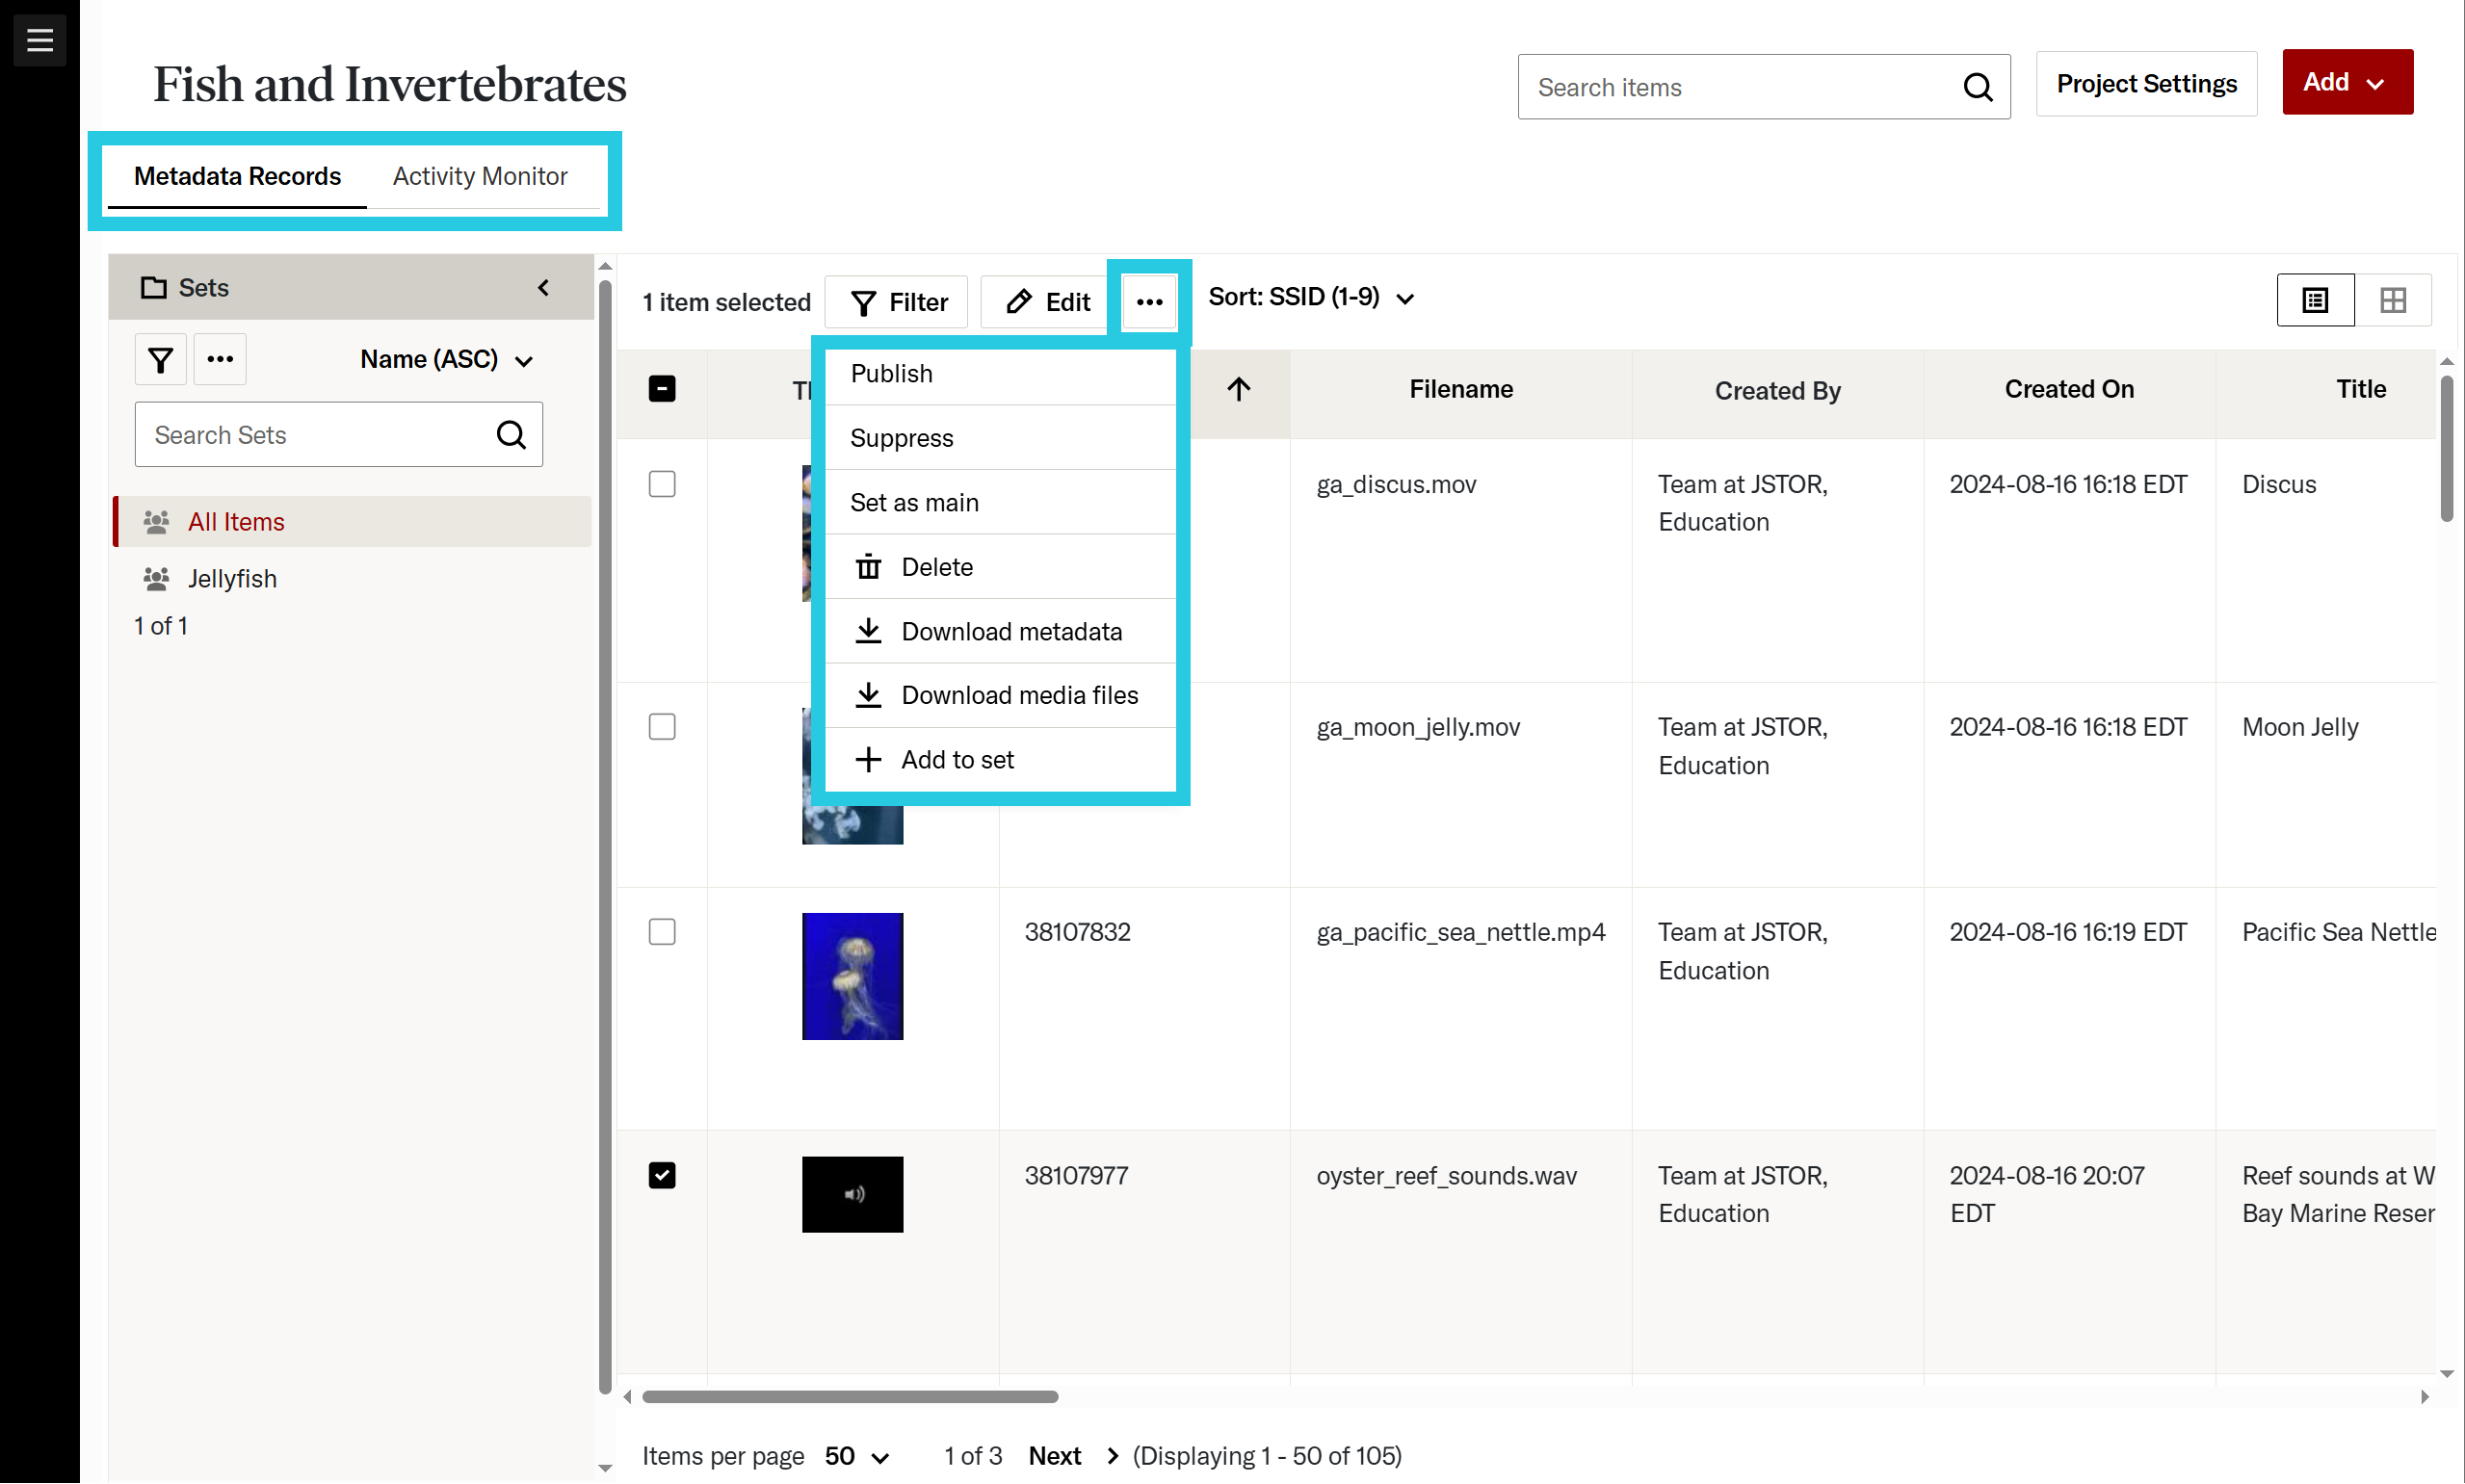Click the trash icon next to Delete

(868, 567)
